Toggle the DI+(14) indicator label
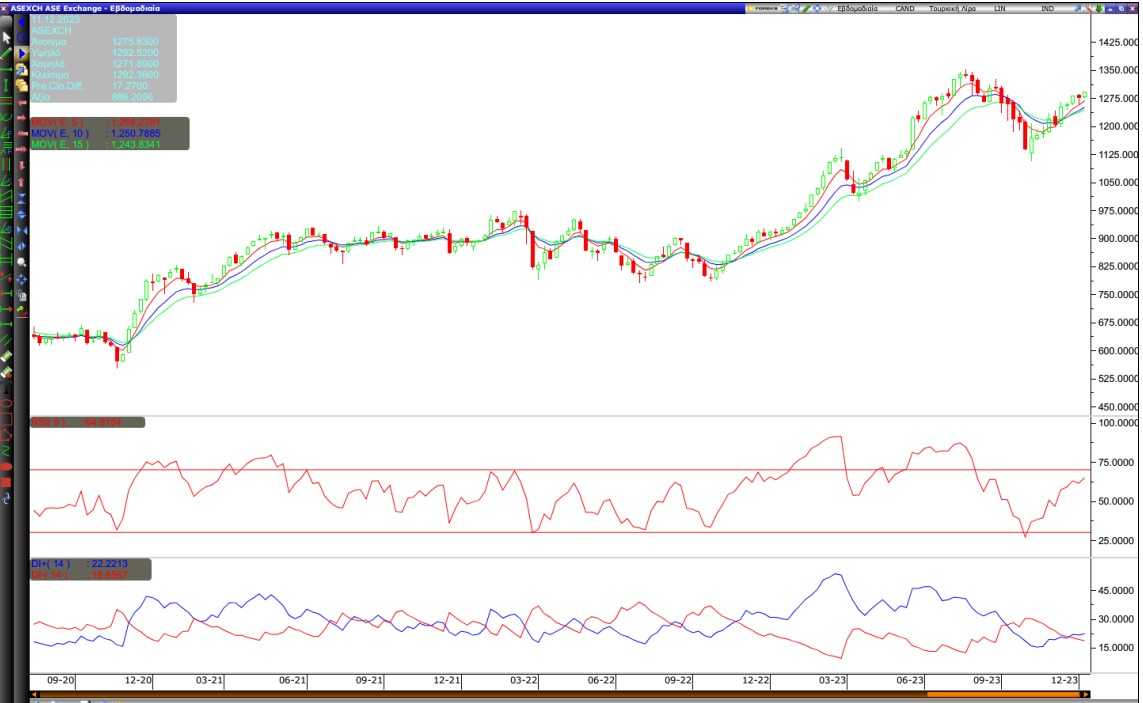 point(50,564)
